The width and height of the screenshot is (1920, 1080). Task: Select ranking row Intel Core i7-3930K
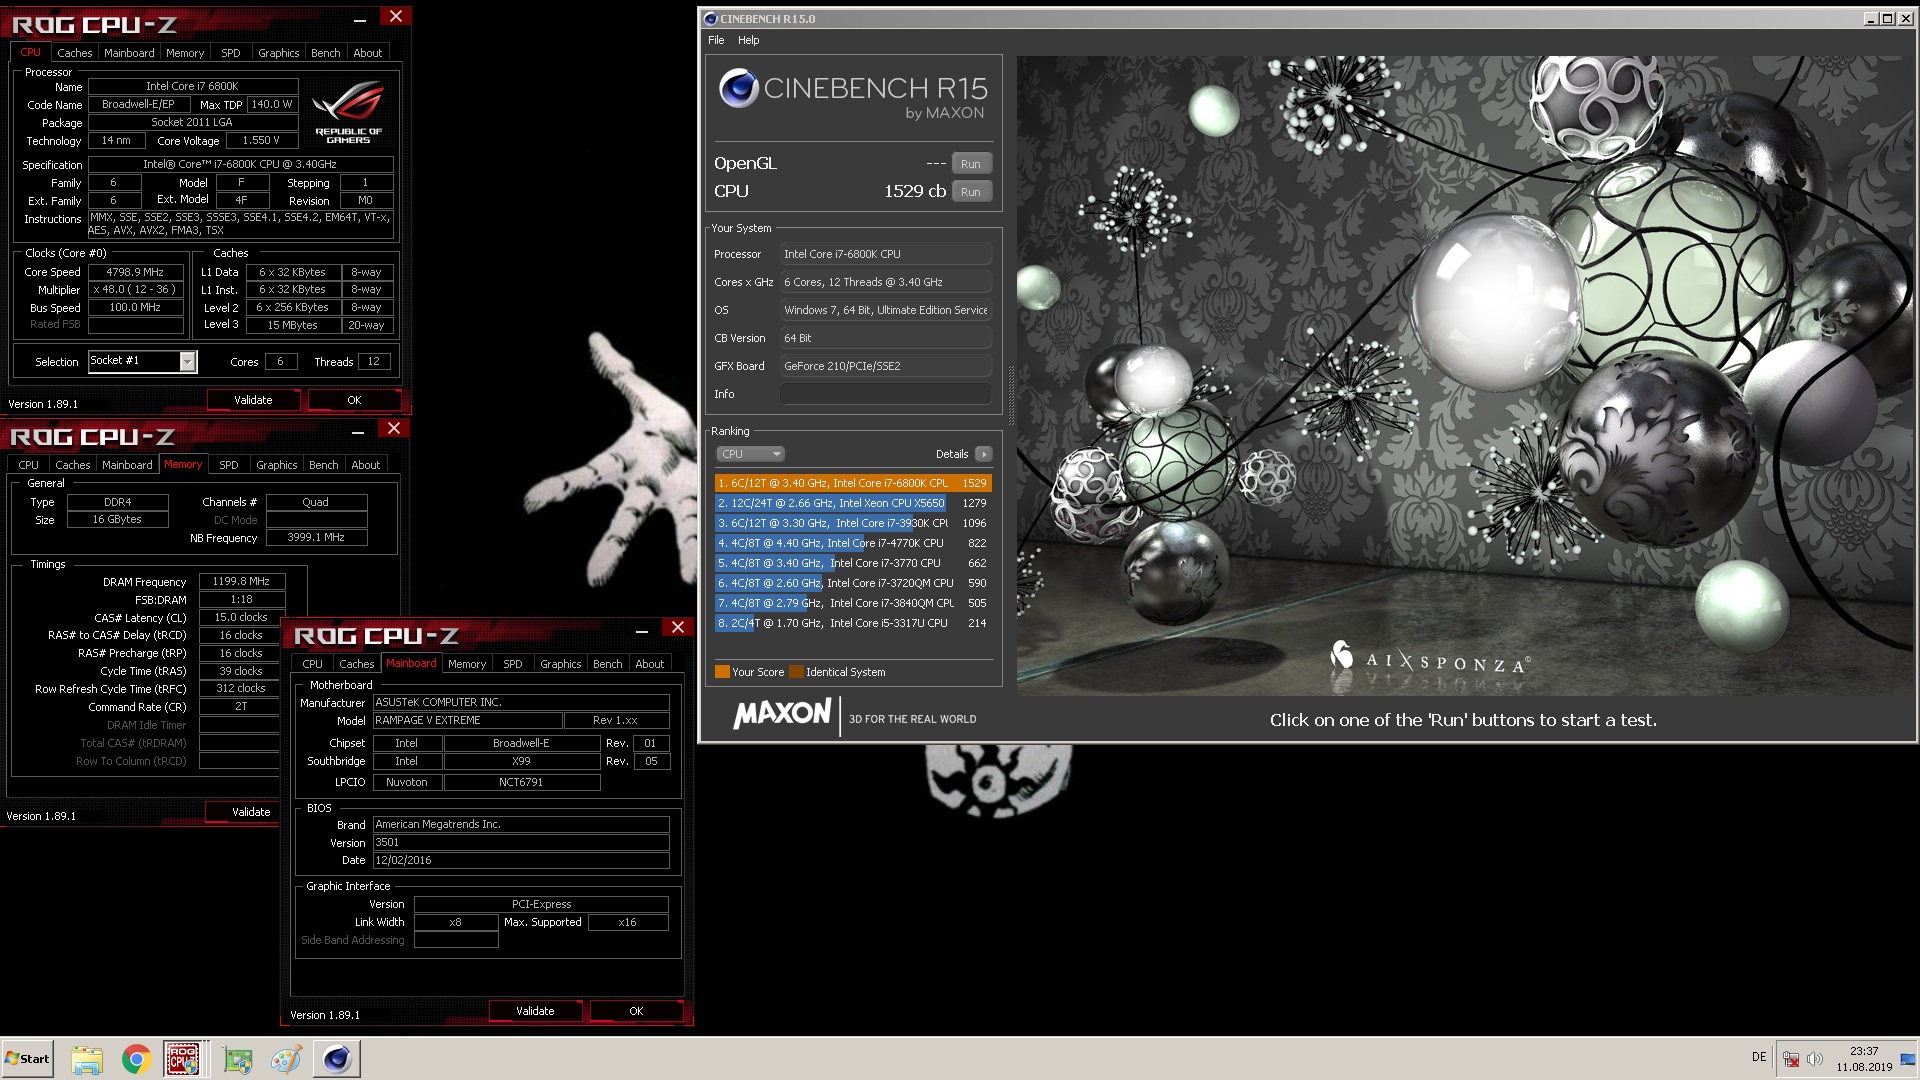pyautogui.click(x=853, y=523)
